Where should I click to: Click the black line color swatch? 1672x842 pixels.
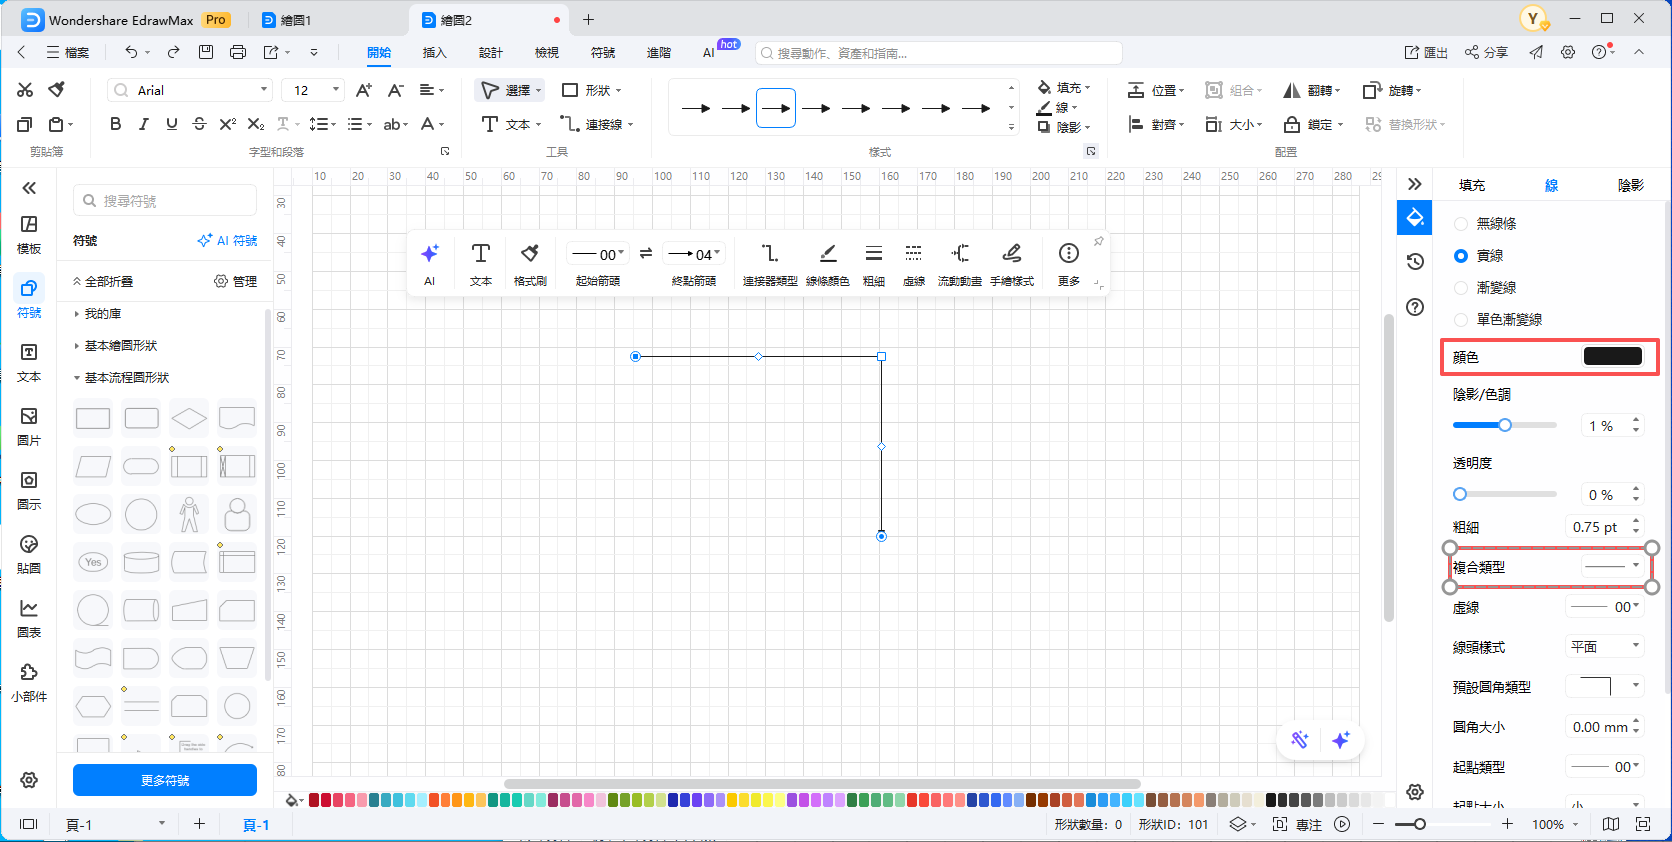tap(1612, 357)
